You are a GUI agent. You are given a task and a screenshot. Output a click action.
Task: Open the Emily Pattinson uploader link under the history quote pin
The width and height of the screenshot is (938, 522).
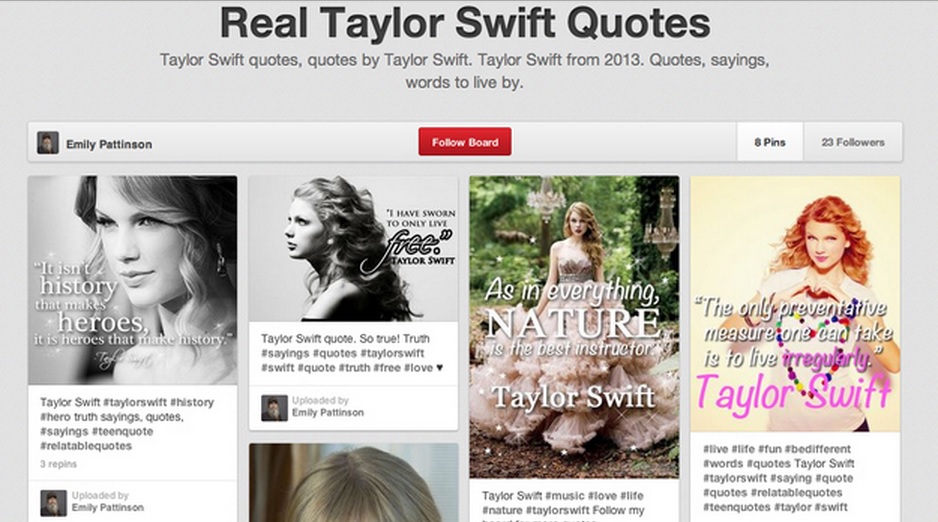(x=108, y=508)
